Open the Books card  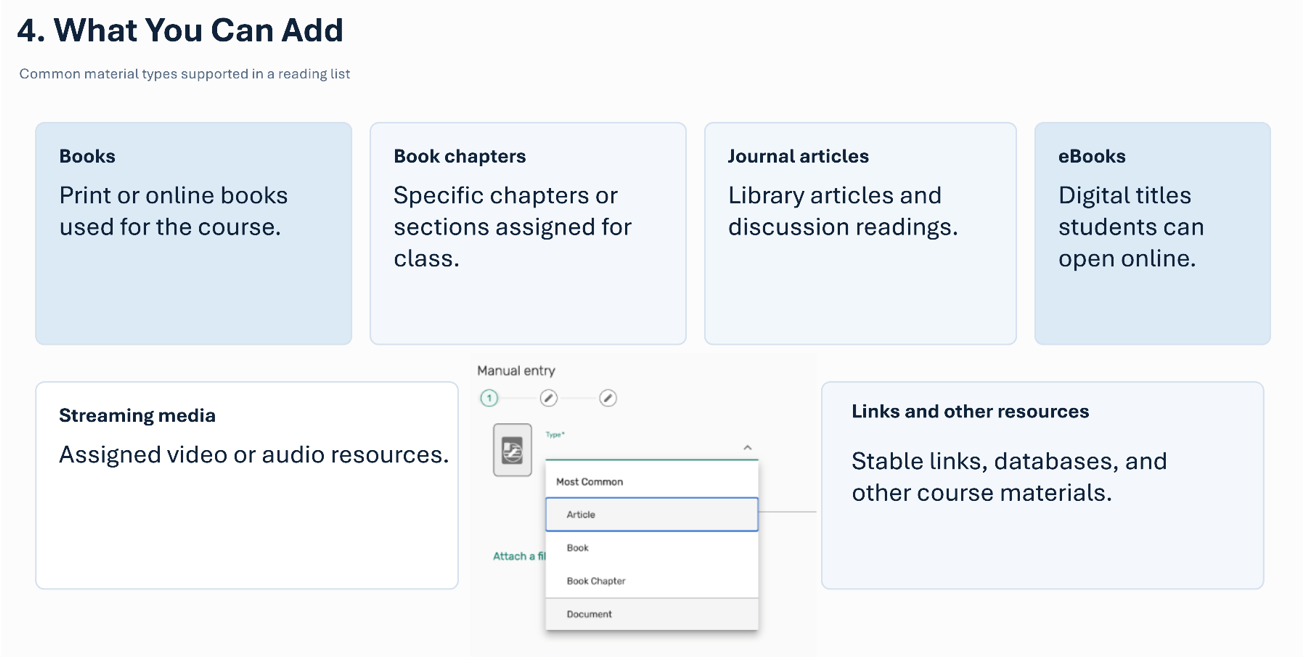click(x=194, y=233)
